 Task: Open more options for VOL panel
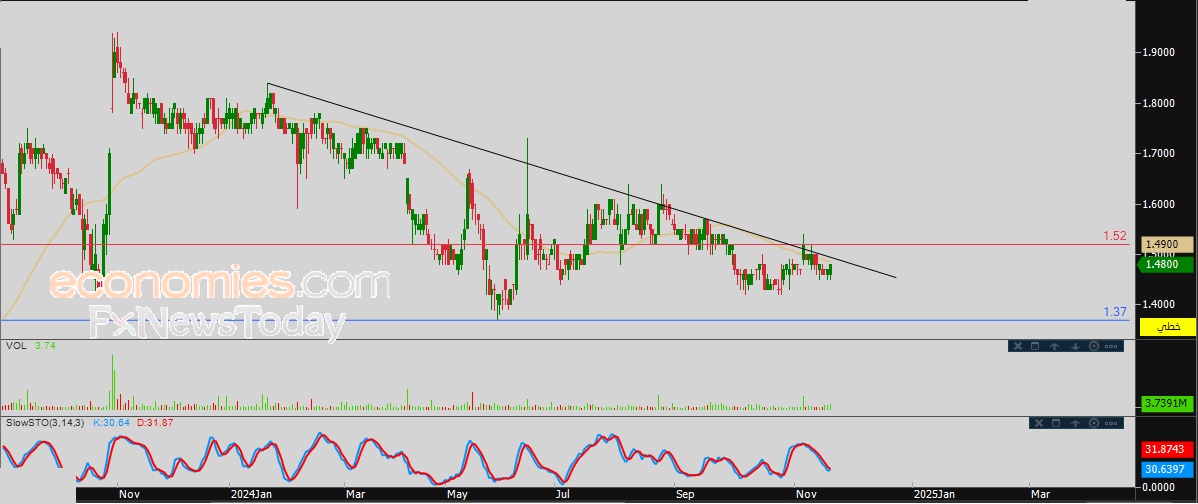coord(1111,347)
